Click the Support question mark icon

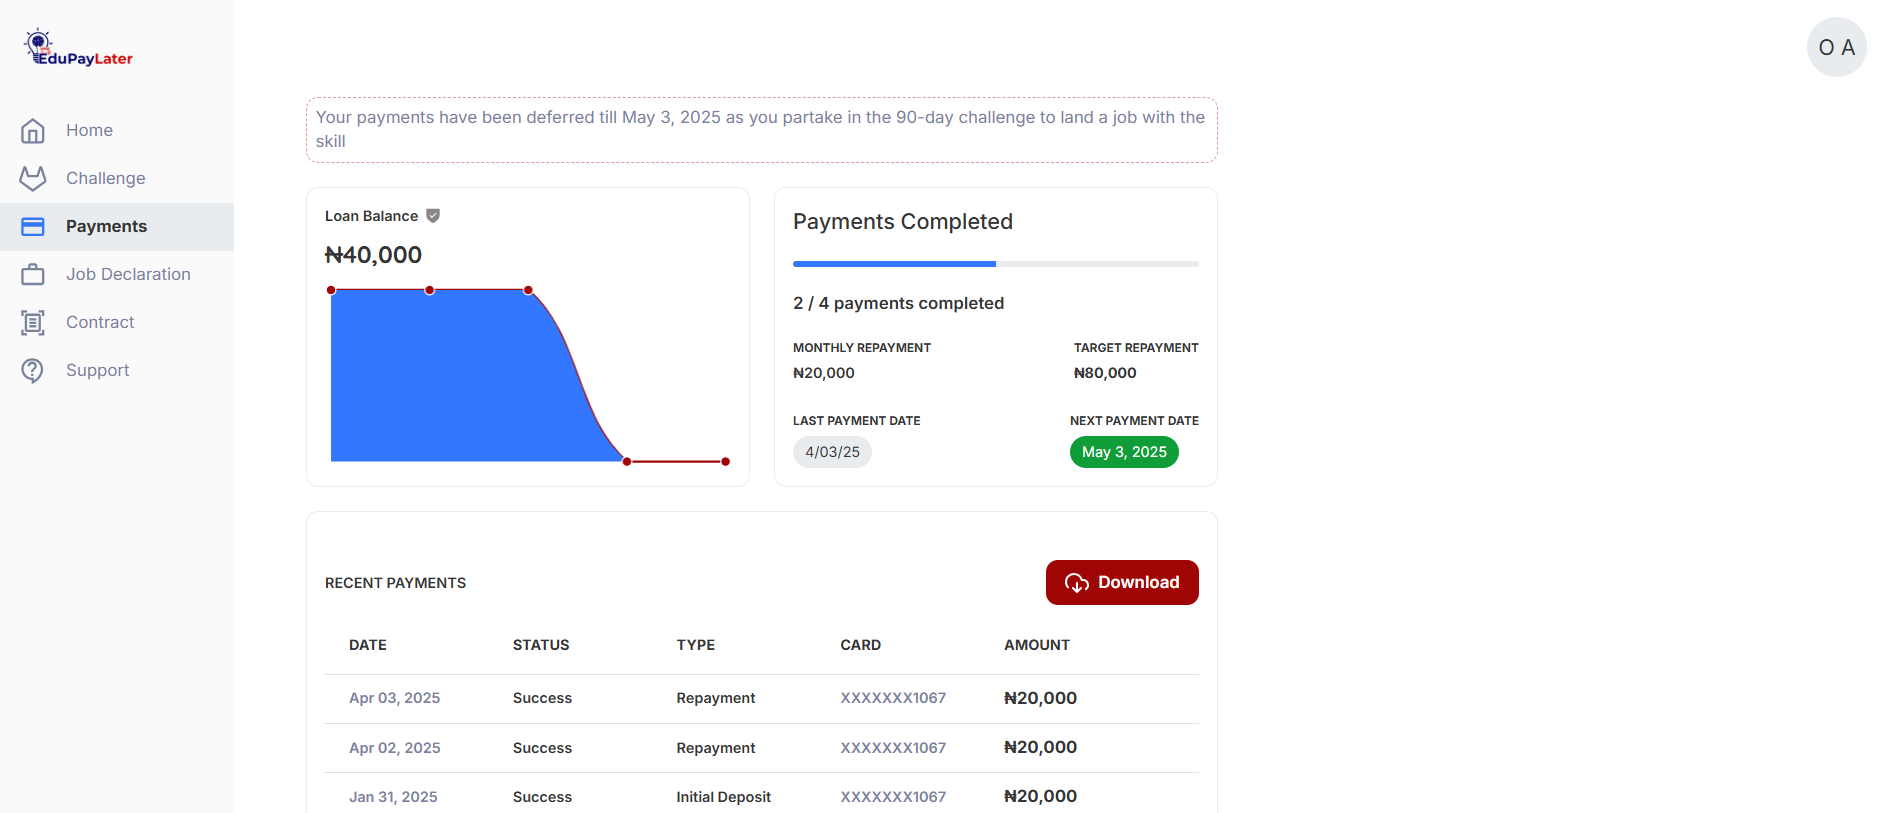(x=33, y=370)
